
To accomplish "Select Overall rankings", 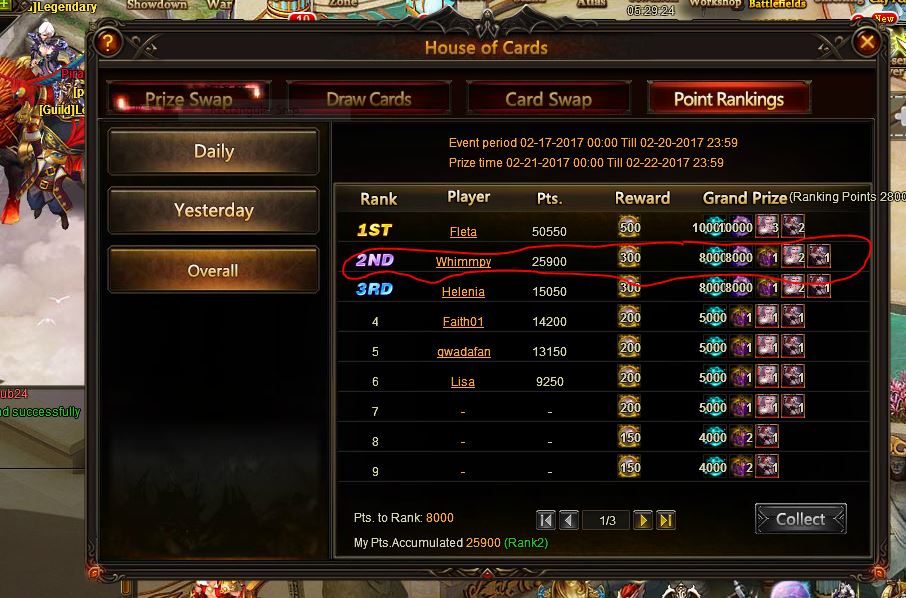I will pyautogui.click(x=213, y=270).
